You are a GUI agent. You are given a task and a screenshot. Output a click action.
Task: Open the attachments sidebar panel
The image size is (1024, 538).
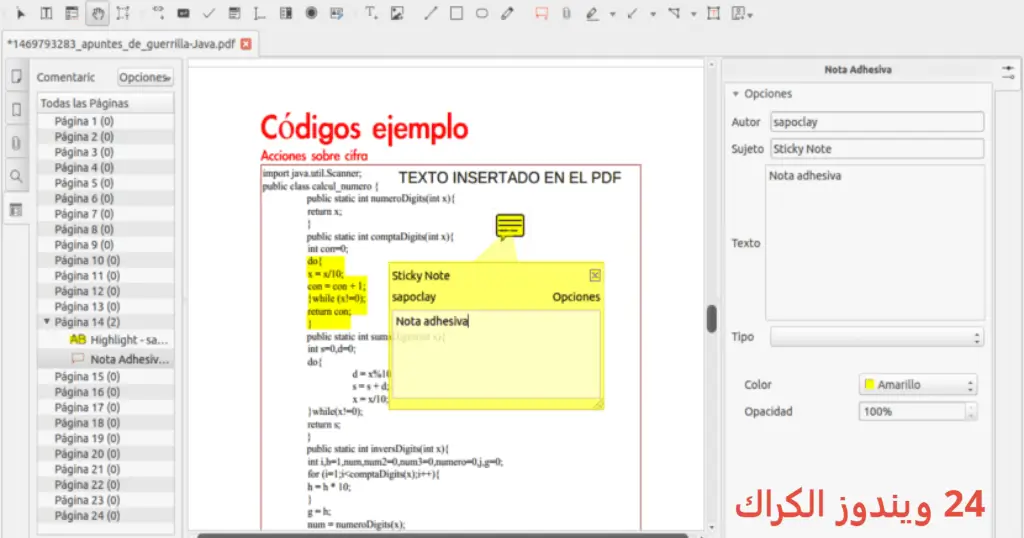click(x=16, y=143)
